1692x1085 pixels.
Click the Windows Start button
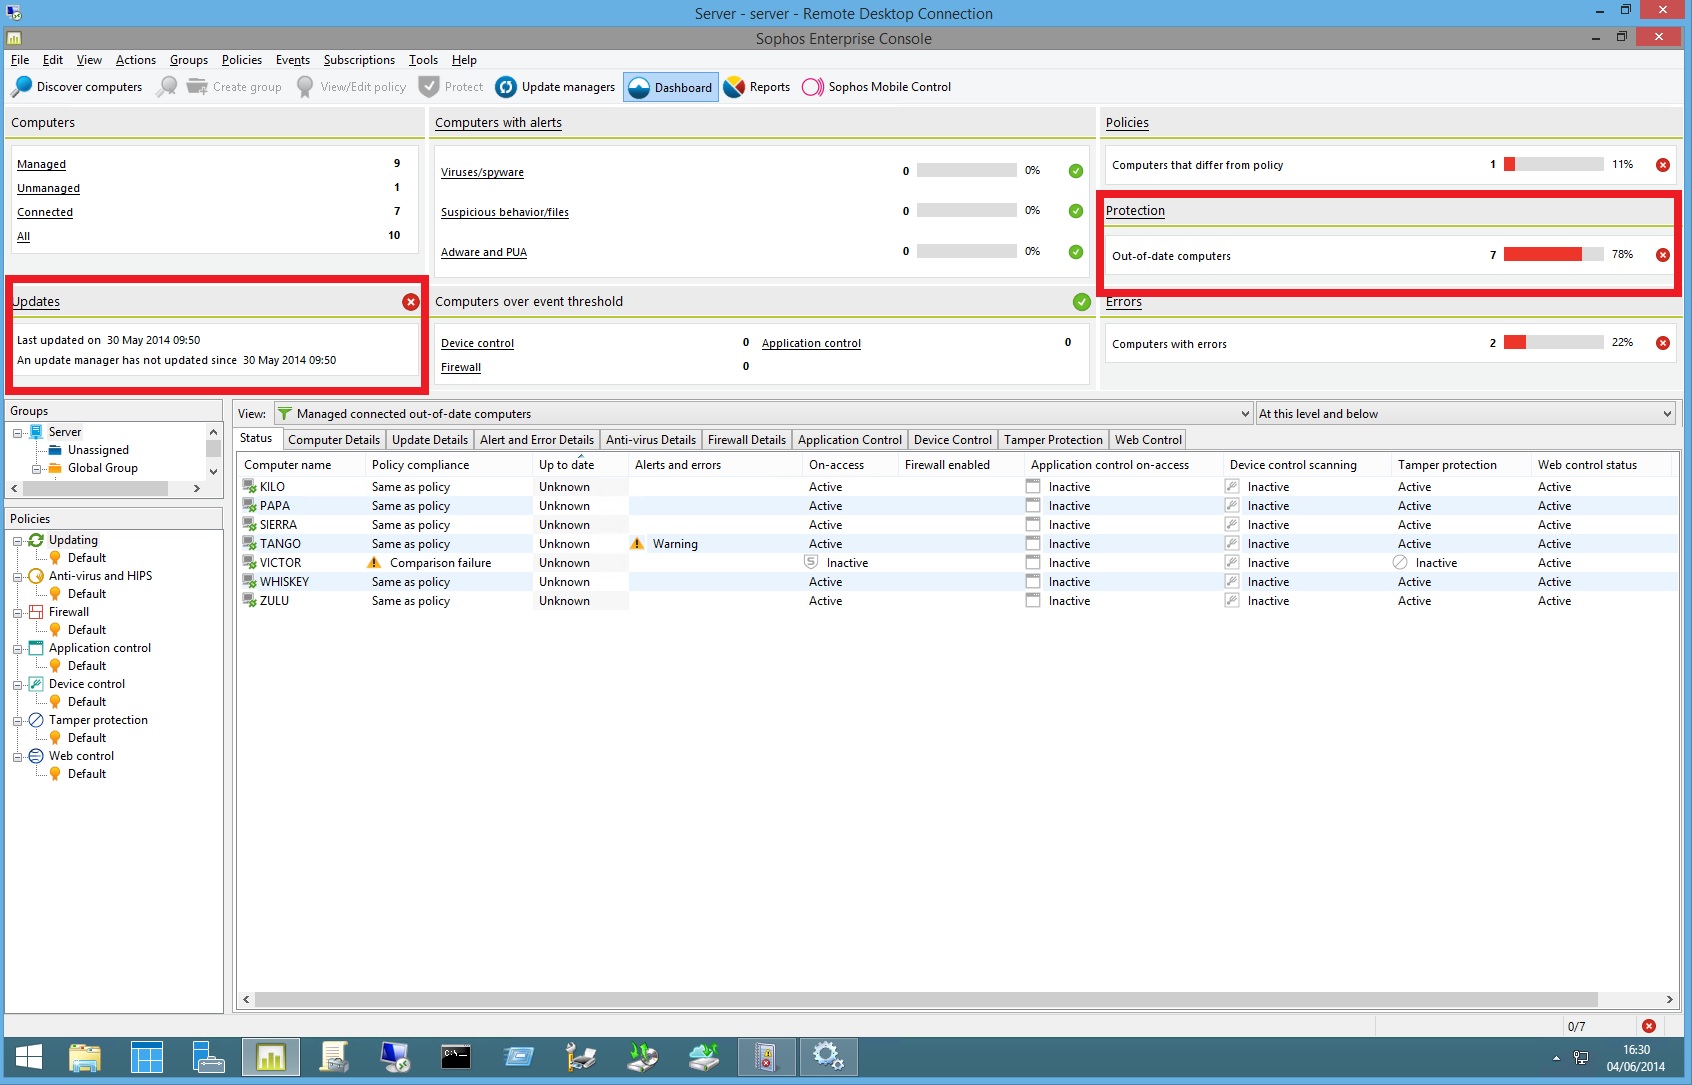tap(29, 1057)
